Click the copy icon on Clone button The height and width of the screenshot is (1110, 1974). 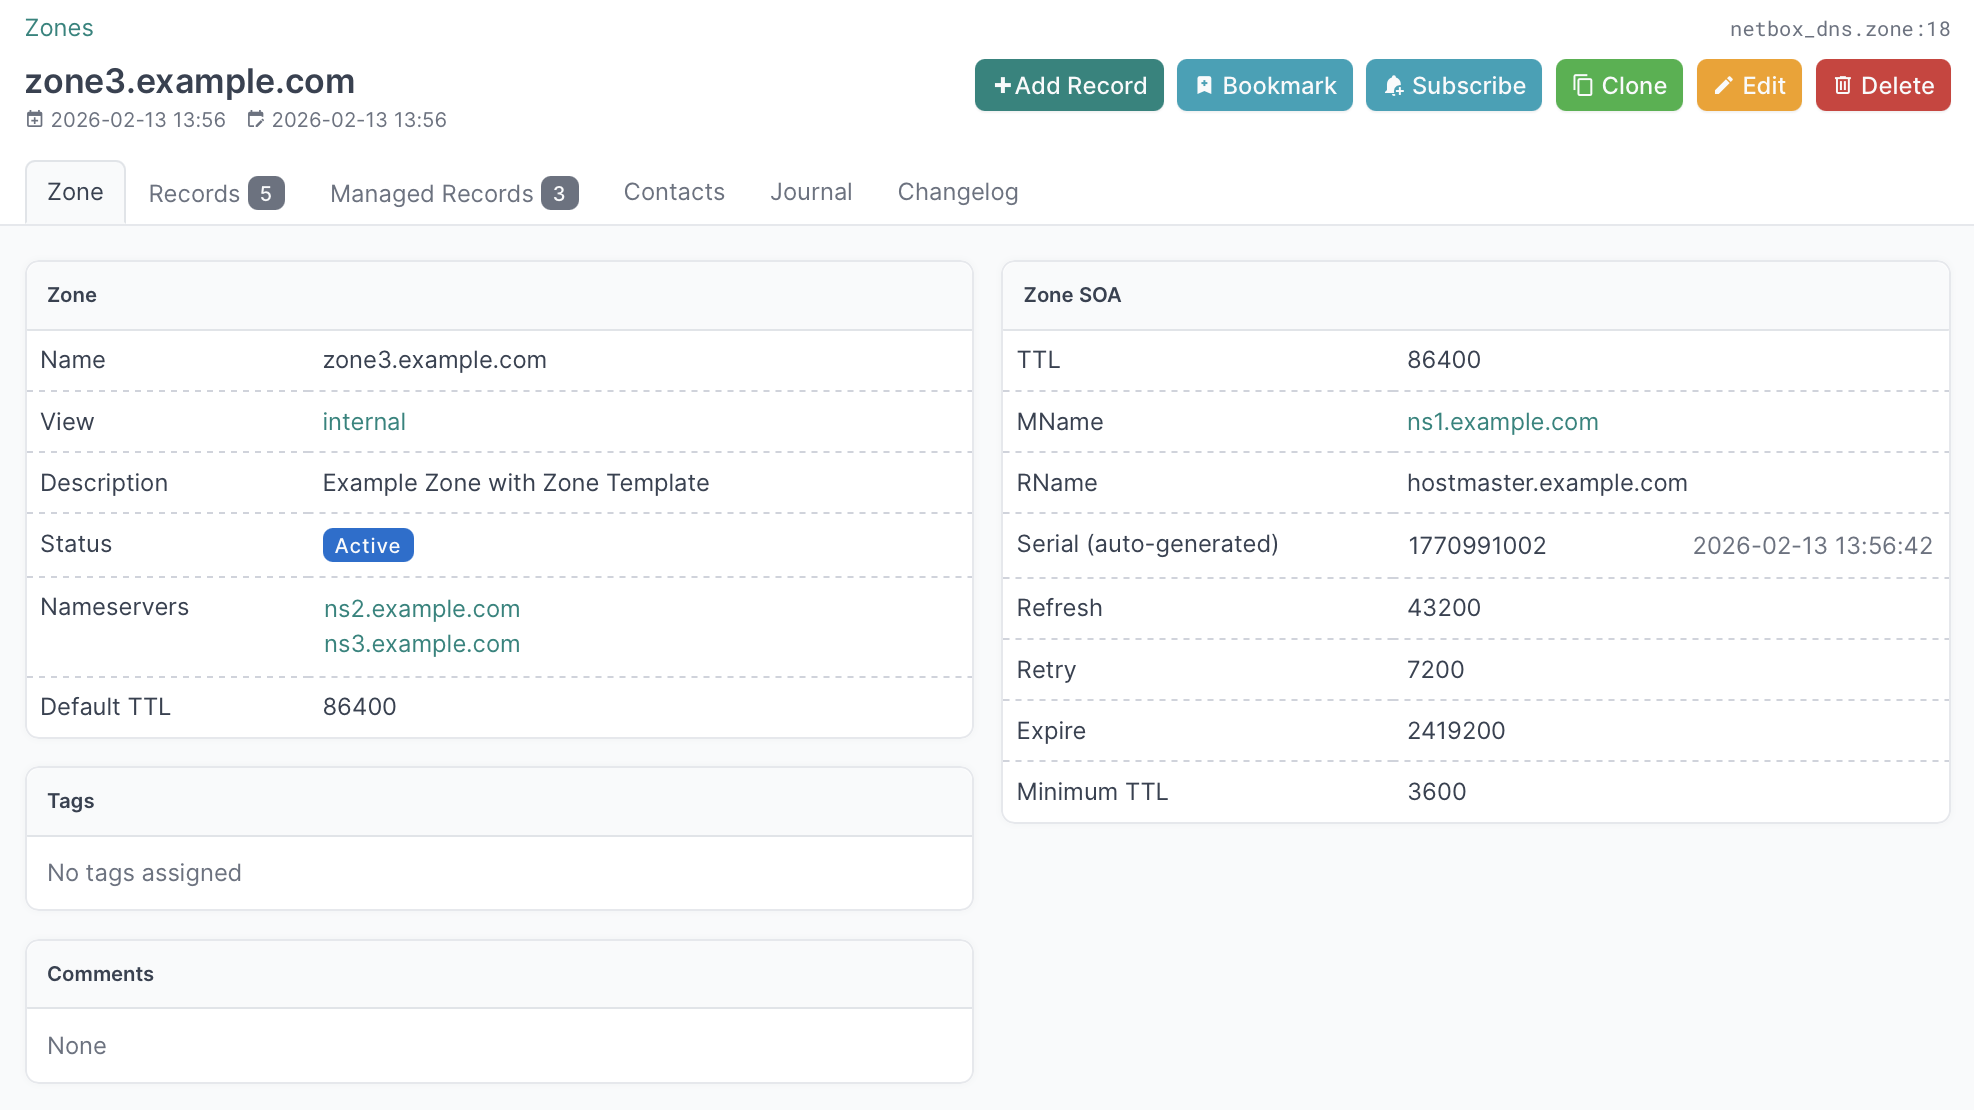click(x=1582, y=86)
